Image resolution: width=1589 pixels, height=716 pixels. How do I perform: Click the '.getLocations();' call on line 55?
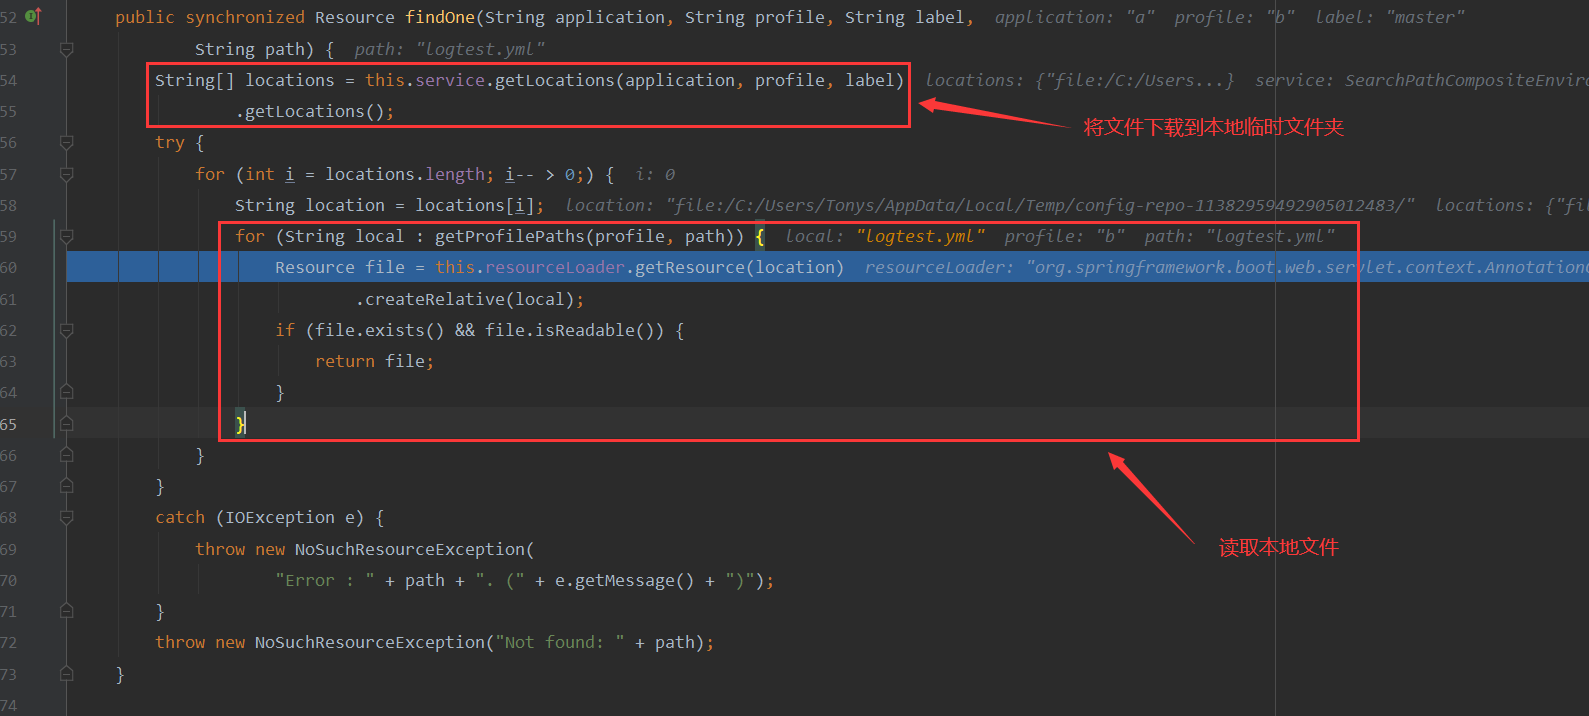(x=315, y=111)
